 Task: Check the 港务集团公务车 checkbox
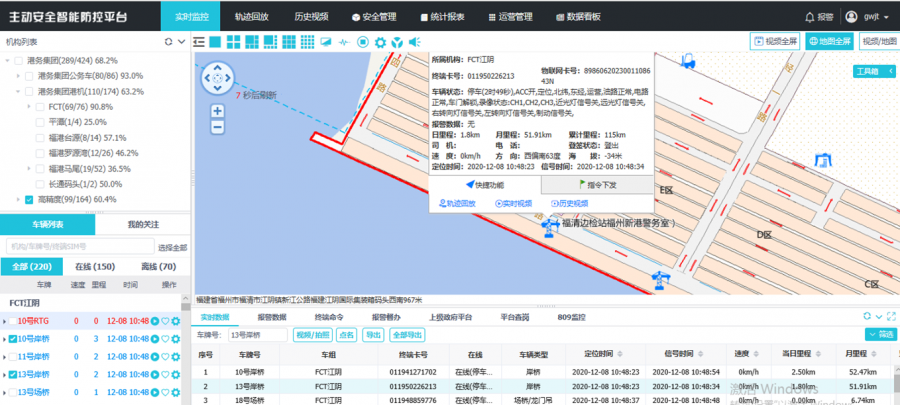pyautogui.click(x=29, y=76)
